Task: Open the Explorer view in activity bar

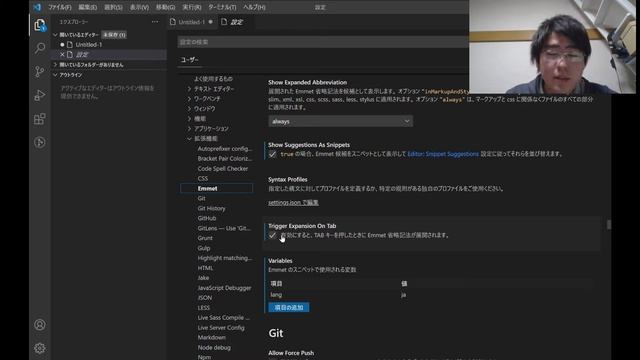Action: pos(40,25)
